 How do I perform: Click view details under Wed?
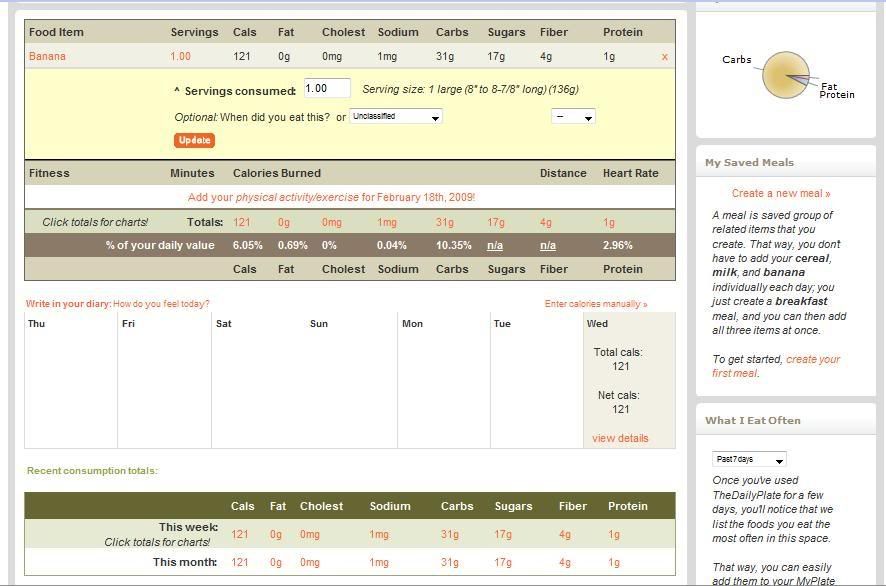620,438
